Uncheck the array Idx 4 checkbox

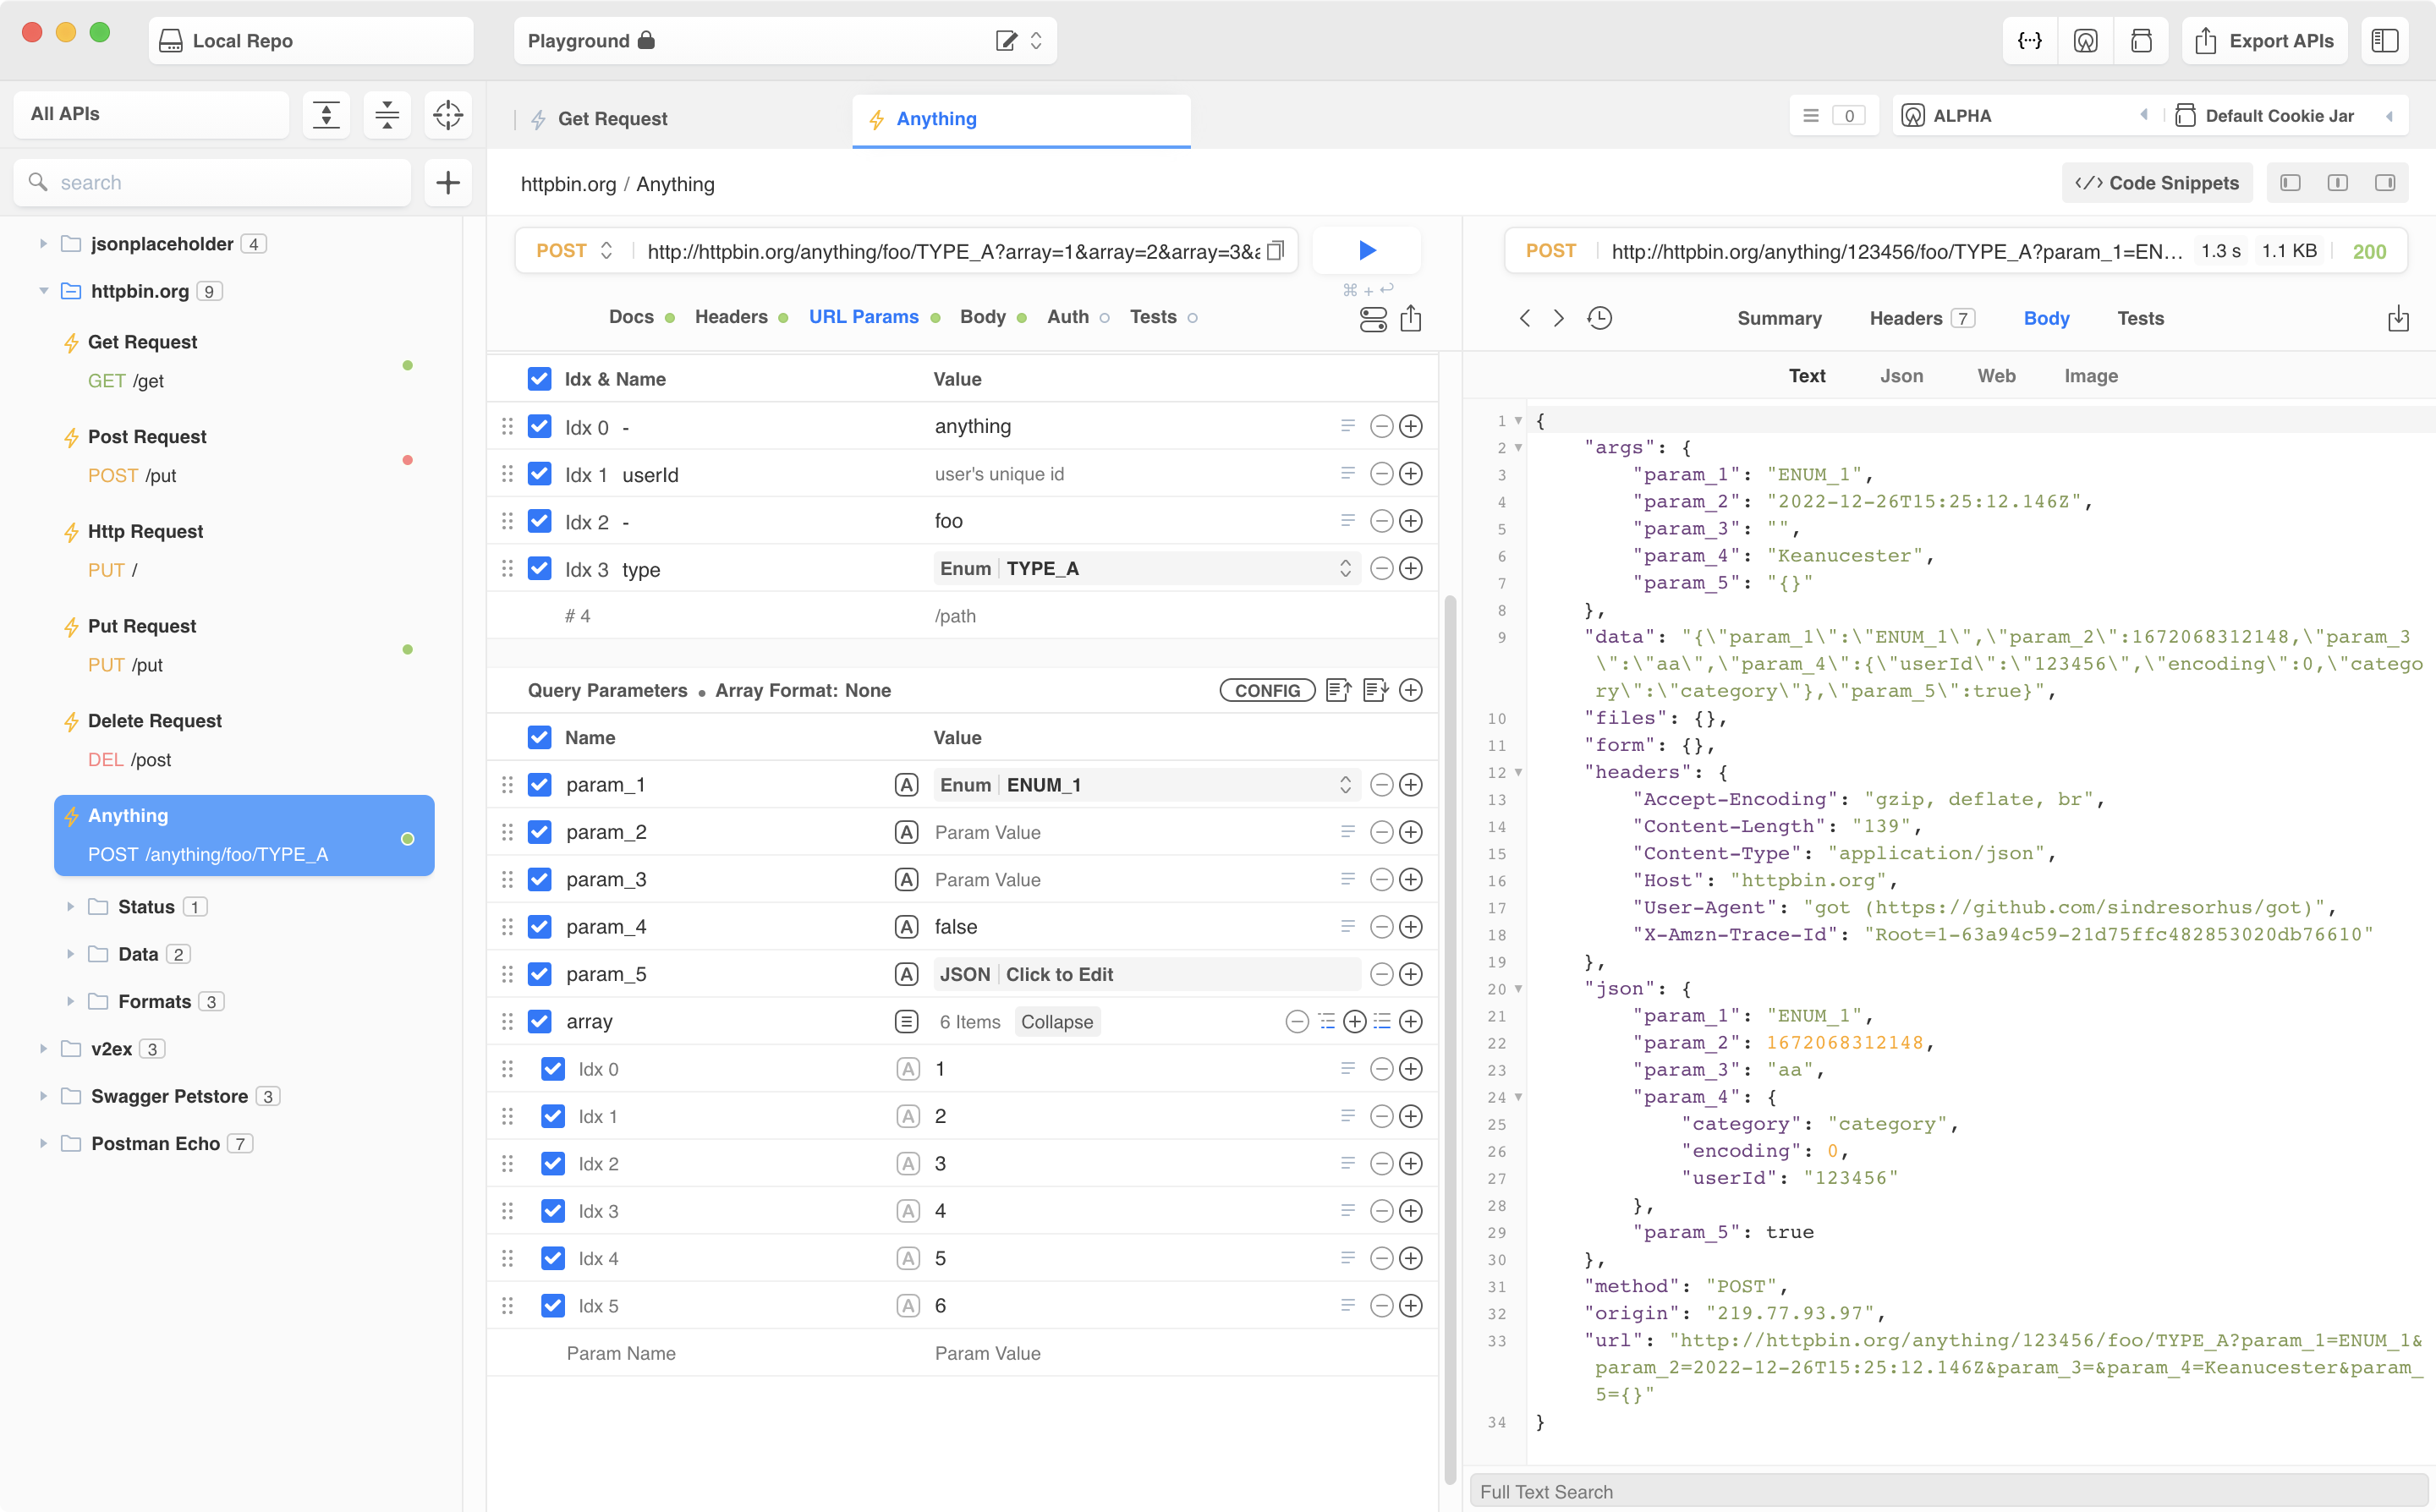(553, 1259)
